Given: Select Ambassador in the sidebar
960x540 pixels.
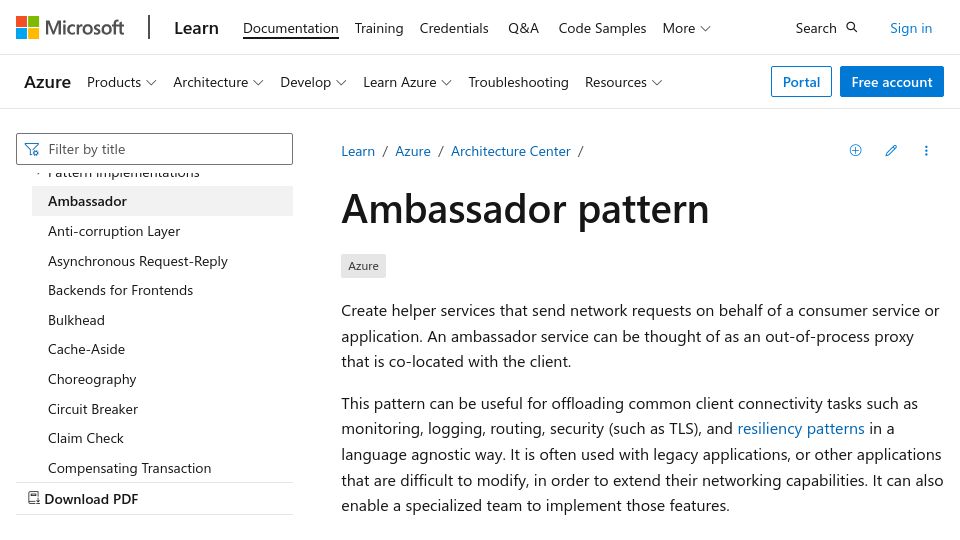Looking at the screenshot, I should (162, 201).
